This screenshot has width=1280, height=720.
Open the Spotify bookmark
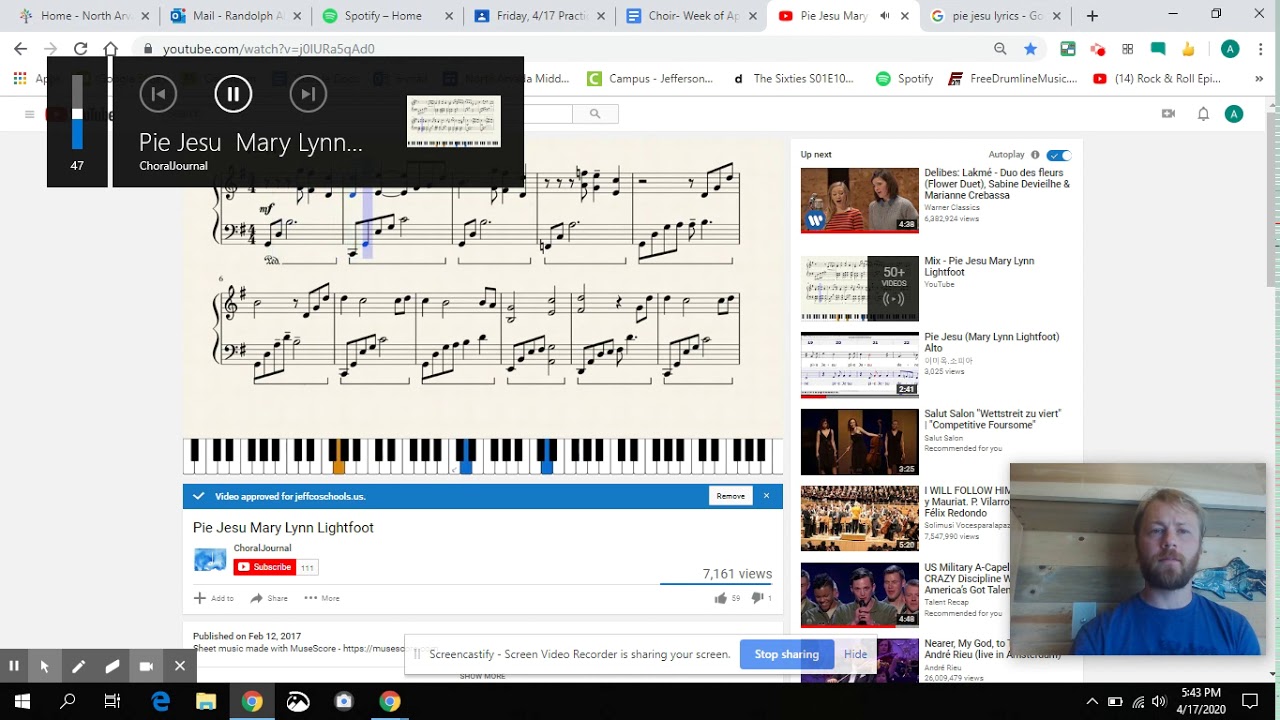point(904,79)
